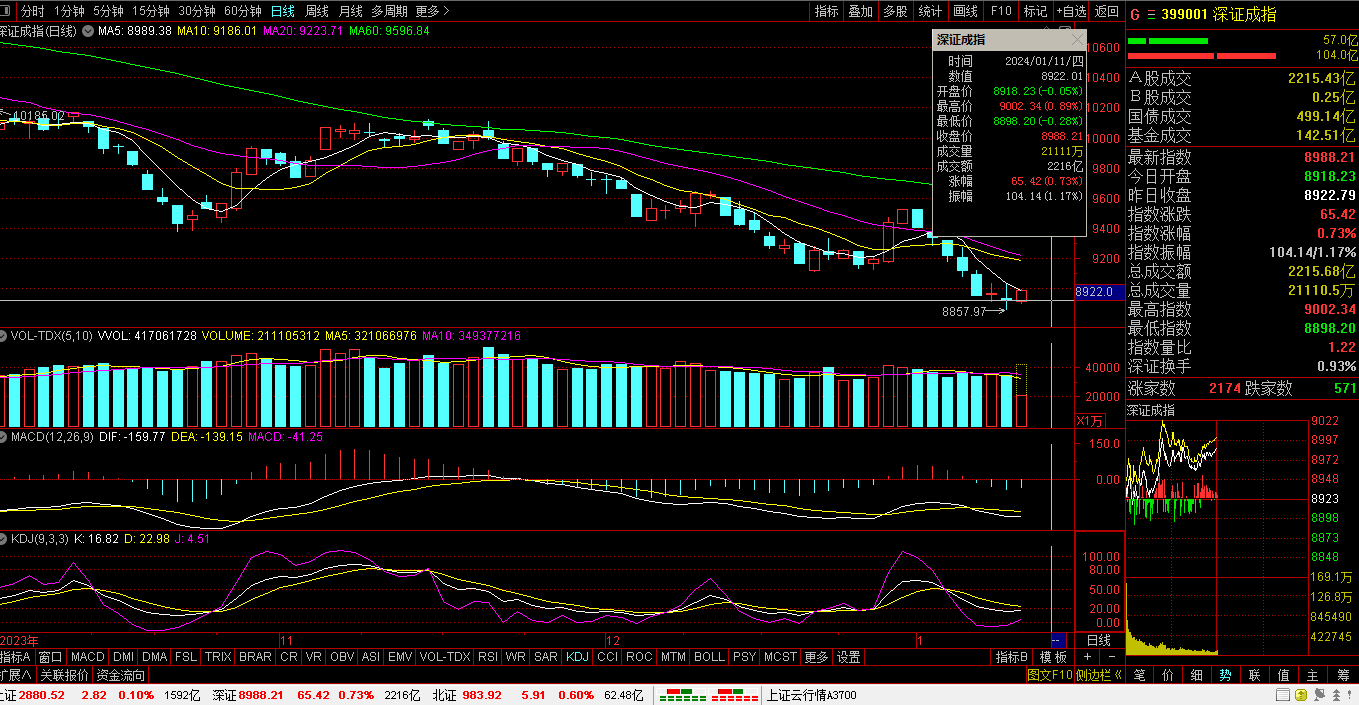
Task: Select the MCST indicator tab
Action: 780,657
